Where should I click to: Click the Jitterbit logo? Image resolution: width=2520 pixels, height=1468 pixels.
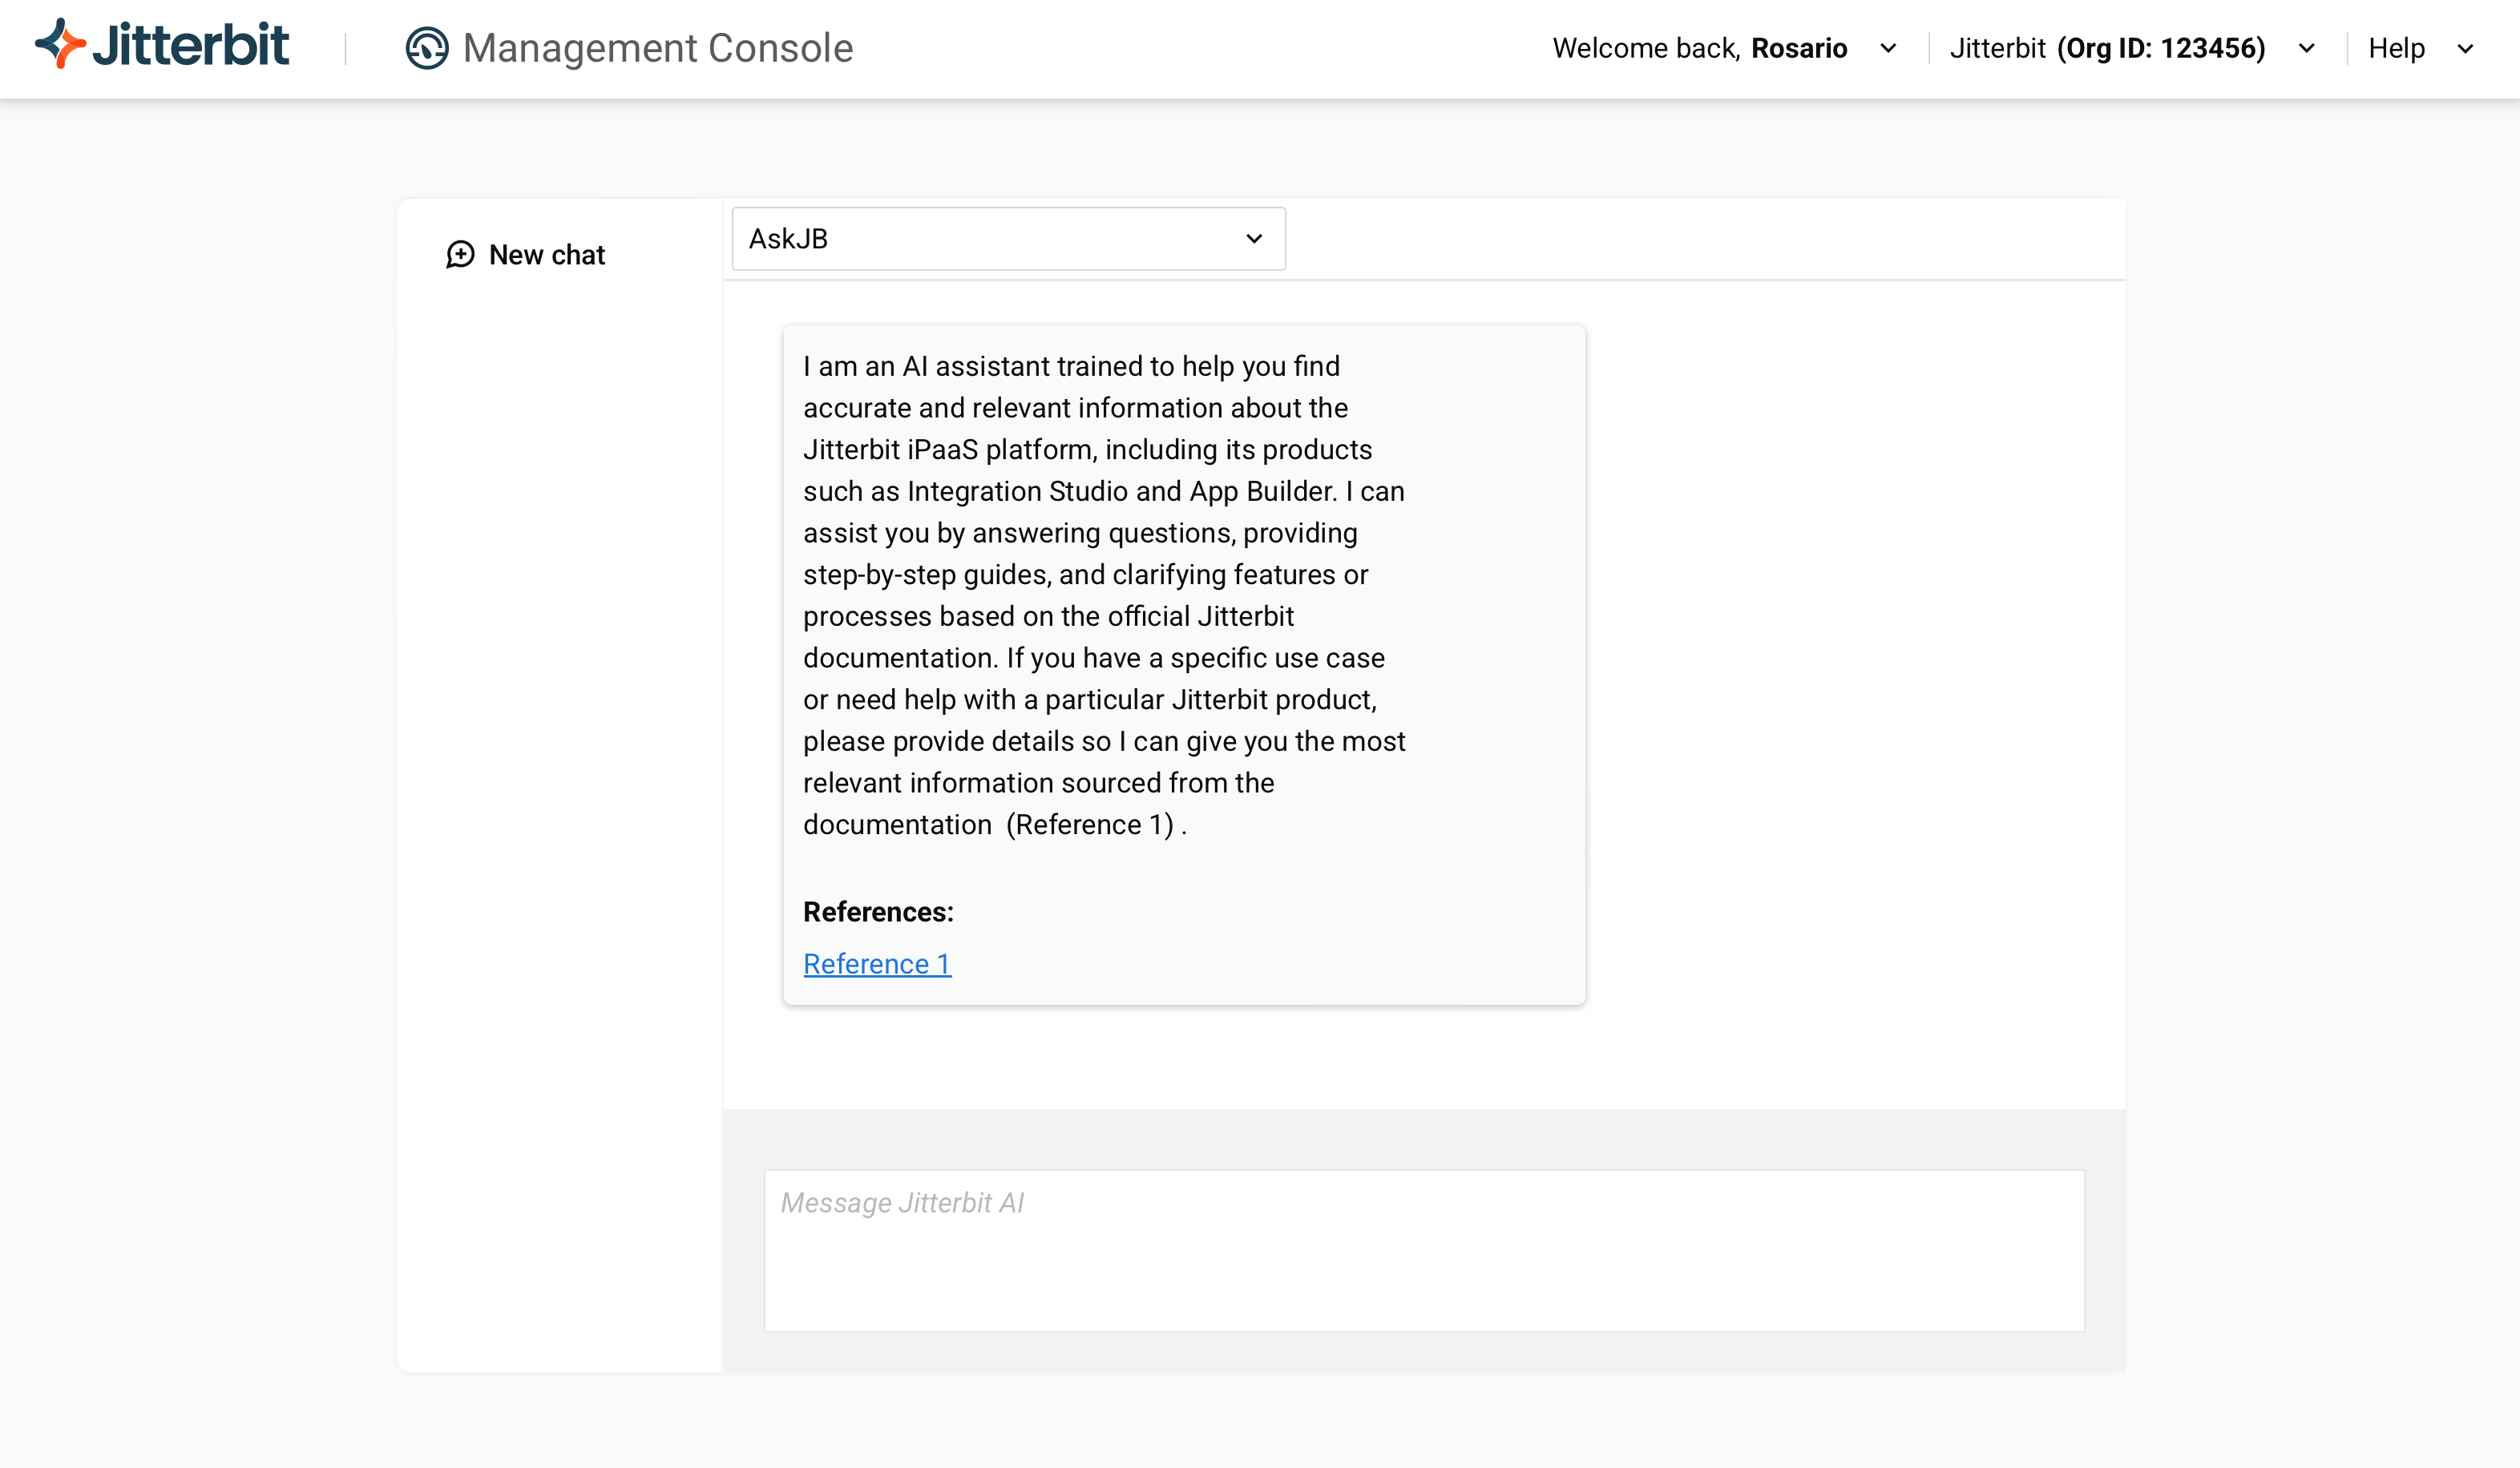(162, 45)
